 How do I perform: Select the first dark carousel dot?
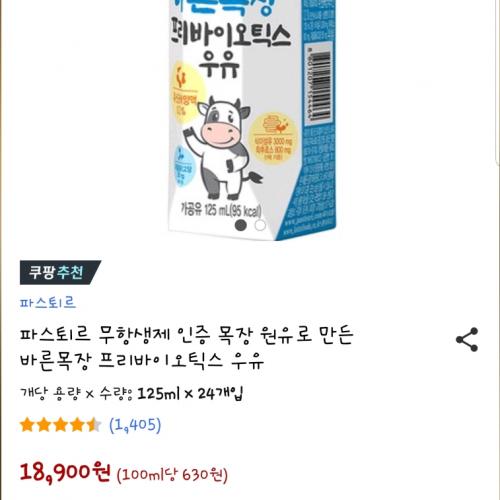[241, 225]
